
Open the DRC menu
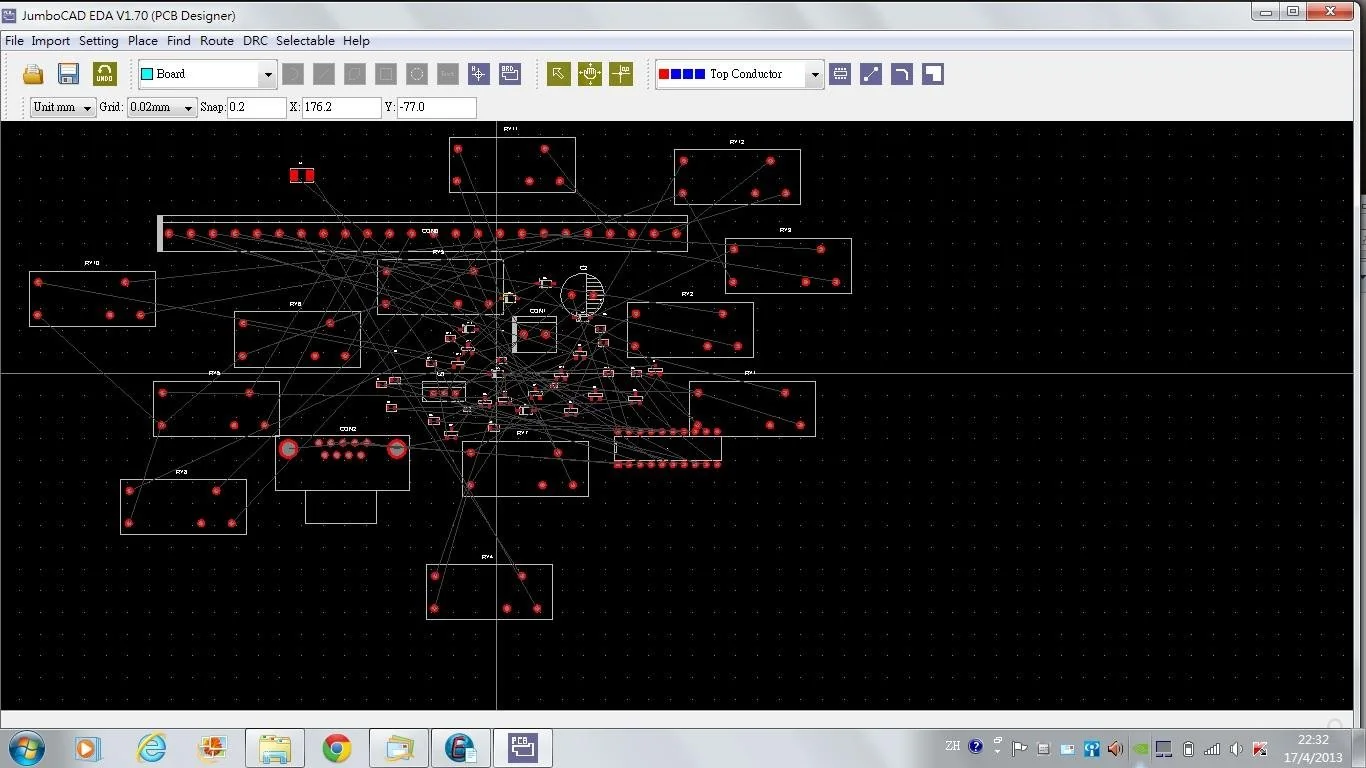coord(254,40)
